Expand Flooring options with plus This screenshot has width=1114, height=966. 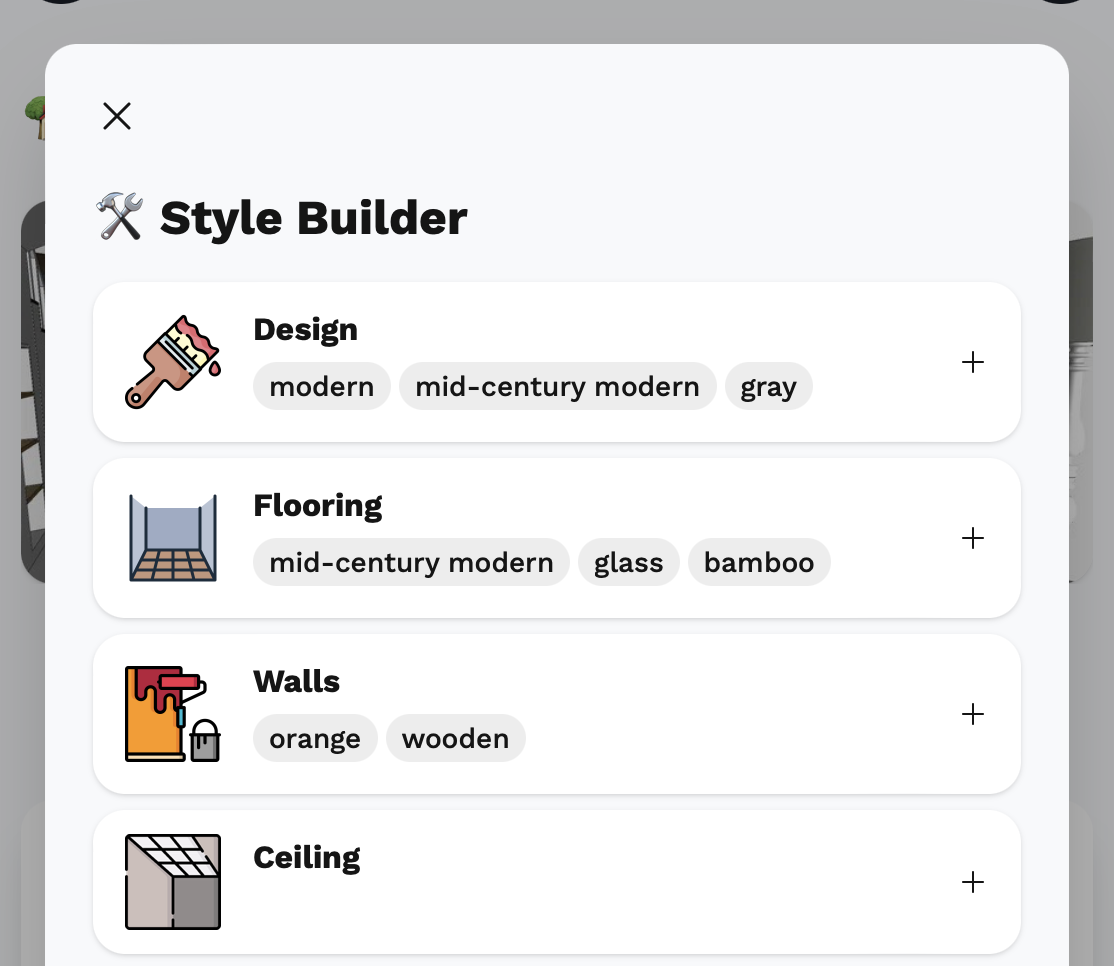(x=972, y=538)
